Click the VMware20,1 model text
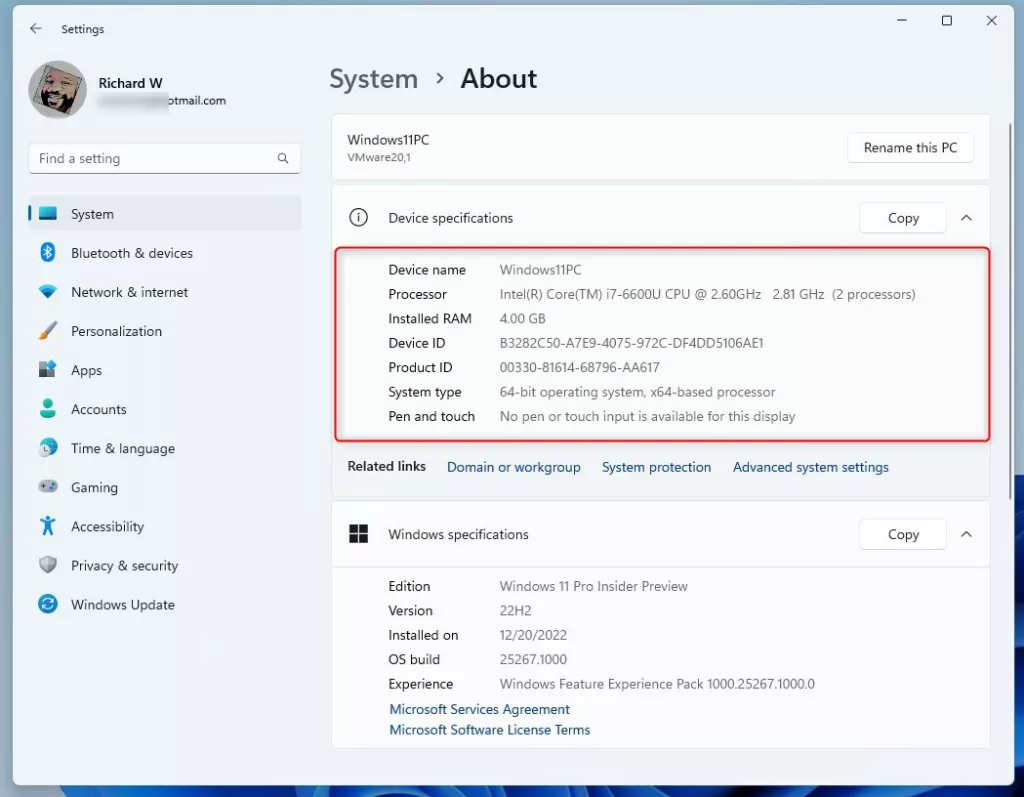This screenshot has width=1024, height=797. pyautogui.click(x=379, y=157)
